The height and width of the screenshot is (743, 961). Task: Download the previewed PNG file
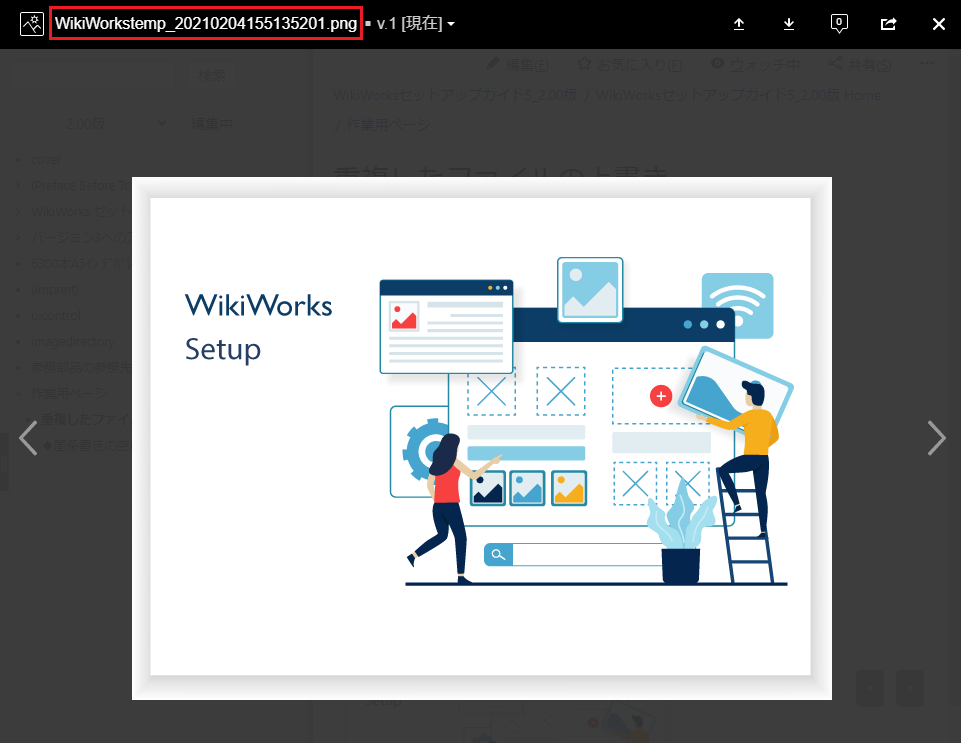[x=789, y=24]
